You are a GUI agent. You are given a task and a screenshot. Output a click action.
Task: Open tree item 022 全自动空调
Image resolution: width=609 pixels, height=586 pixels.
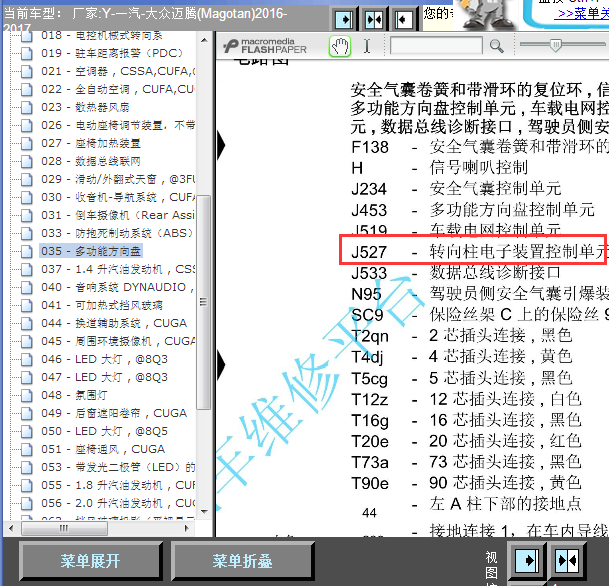(118, 89)
